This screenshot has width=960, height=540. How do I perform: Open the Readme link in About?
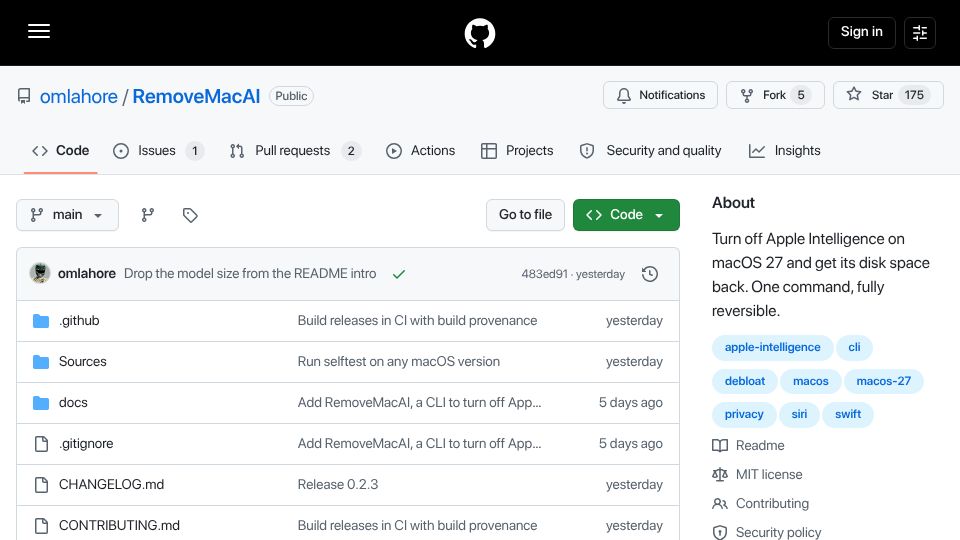(x=760, y=446)
